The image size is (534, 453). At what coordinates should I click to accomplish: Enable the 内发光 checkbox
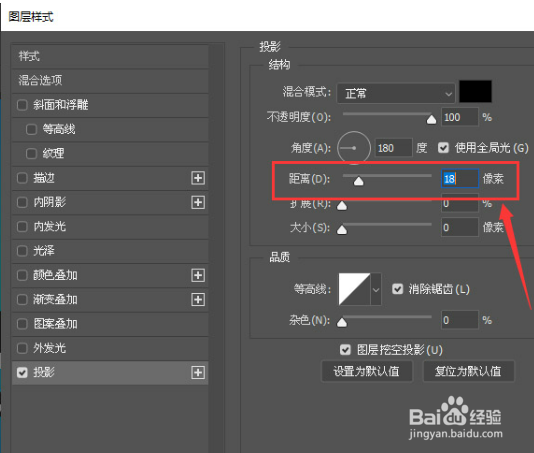22,226
